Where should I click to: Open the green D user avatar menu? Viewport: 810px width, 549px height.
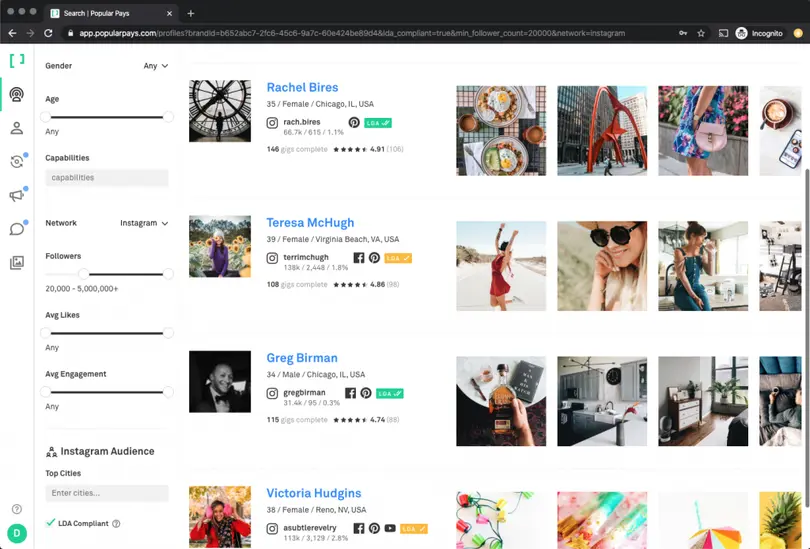[x=17, y=534]
